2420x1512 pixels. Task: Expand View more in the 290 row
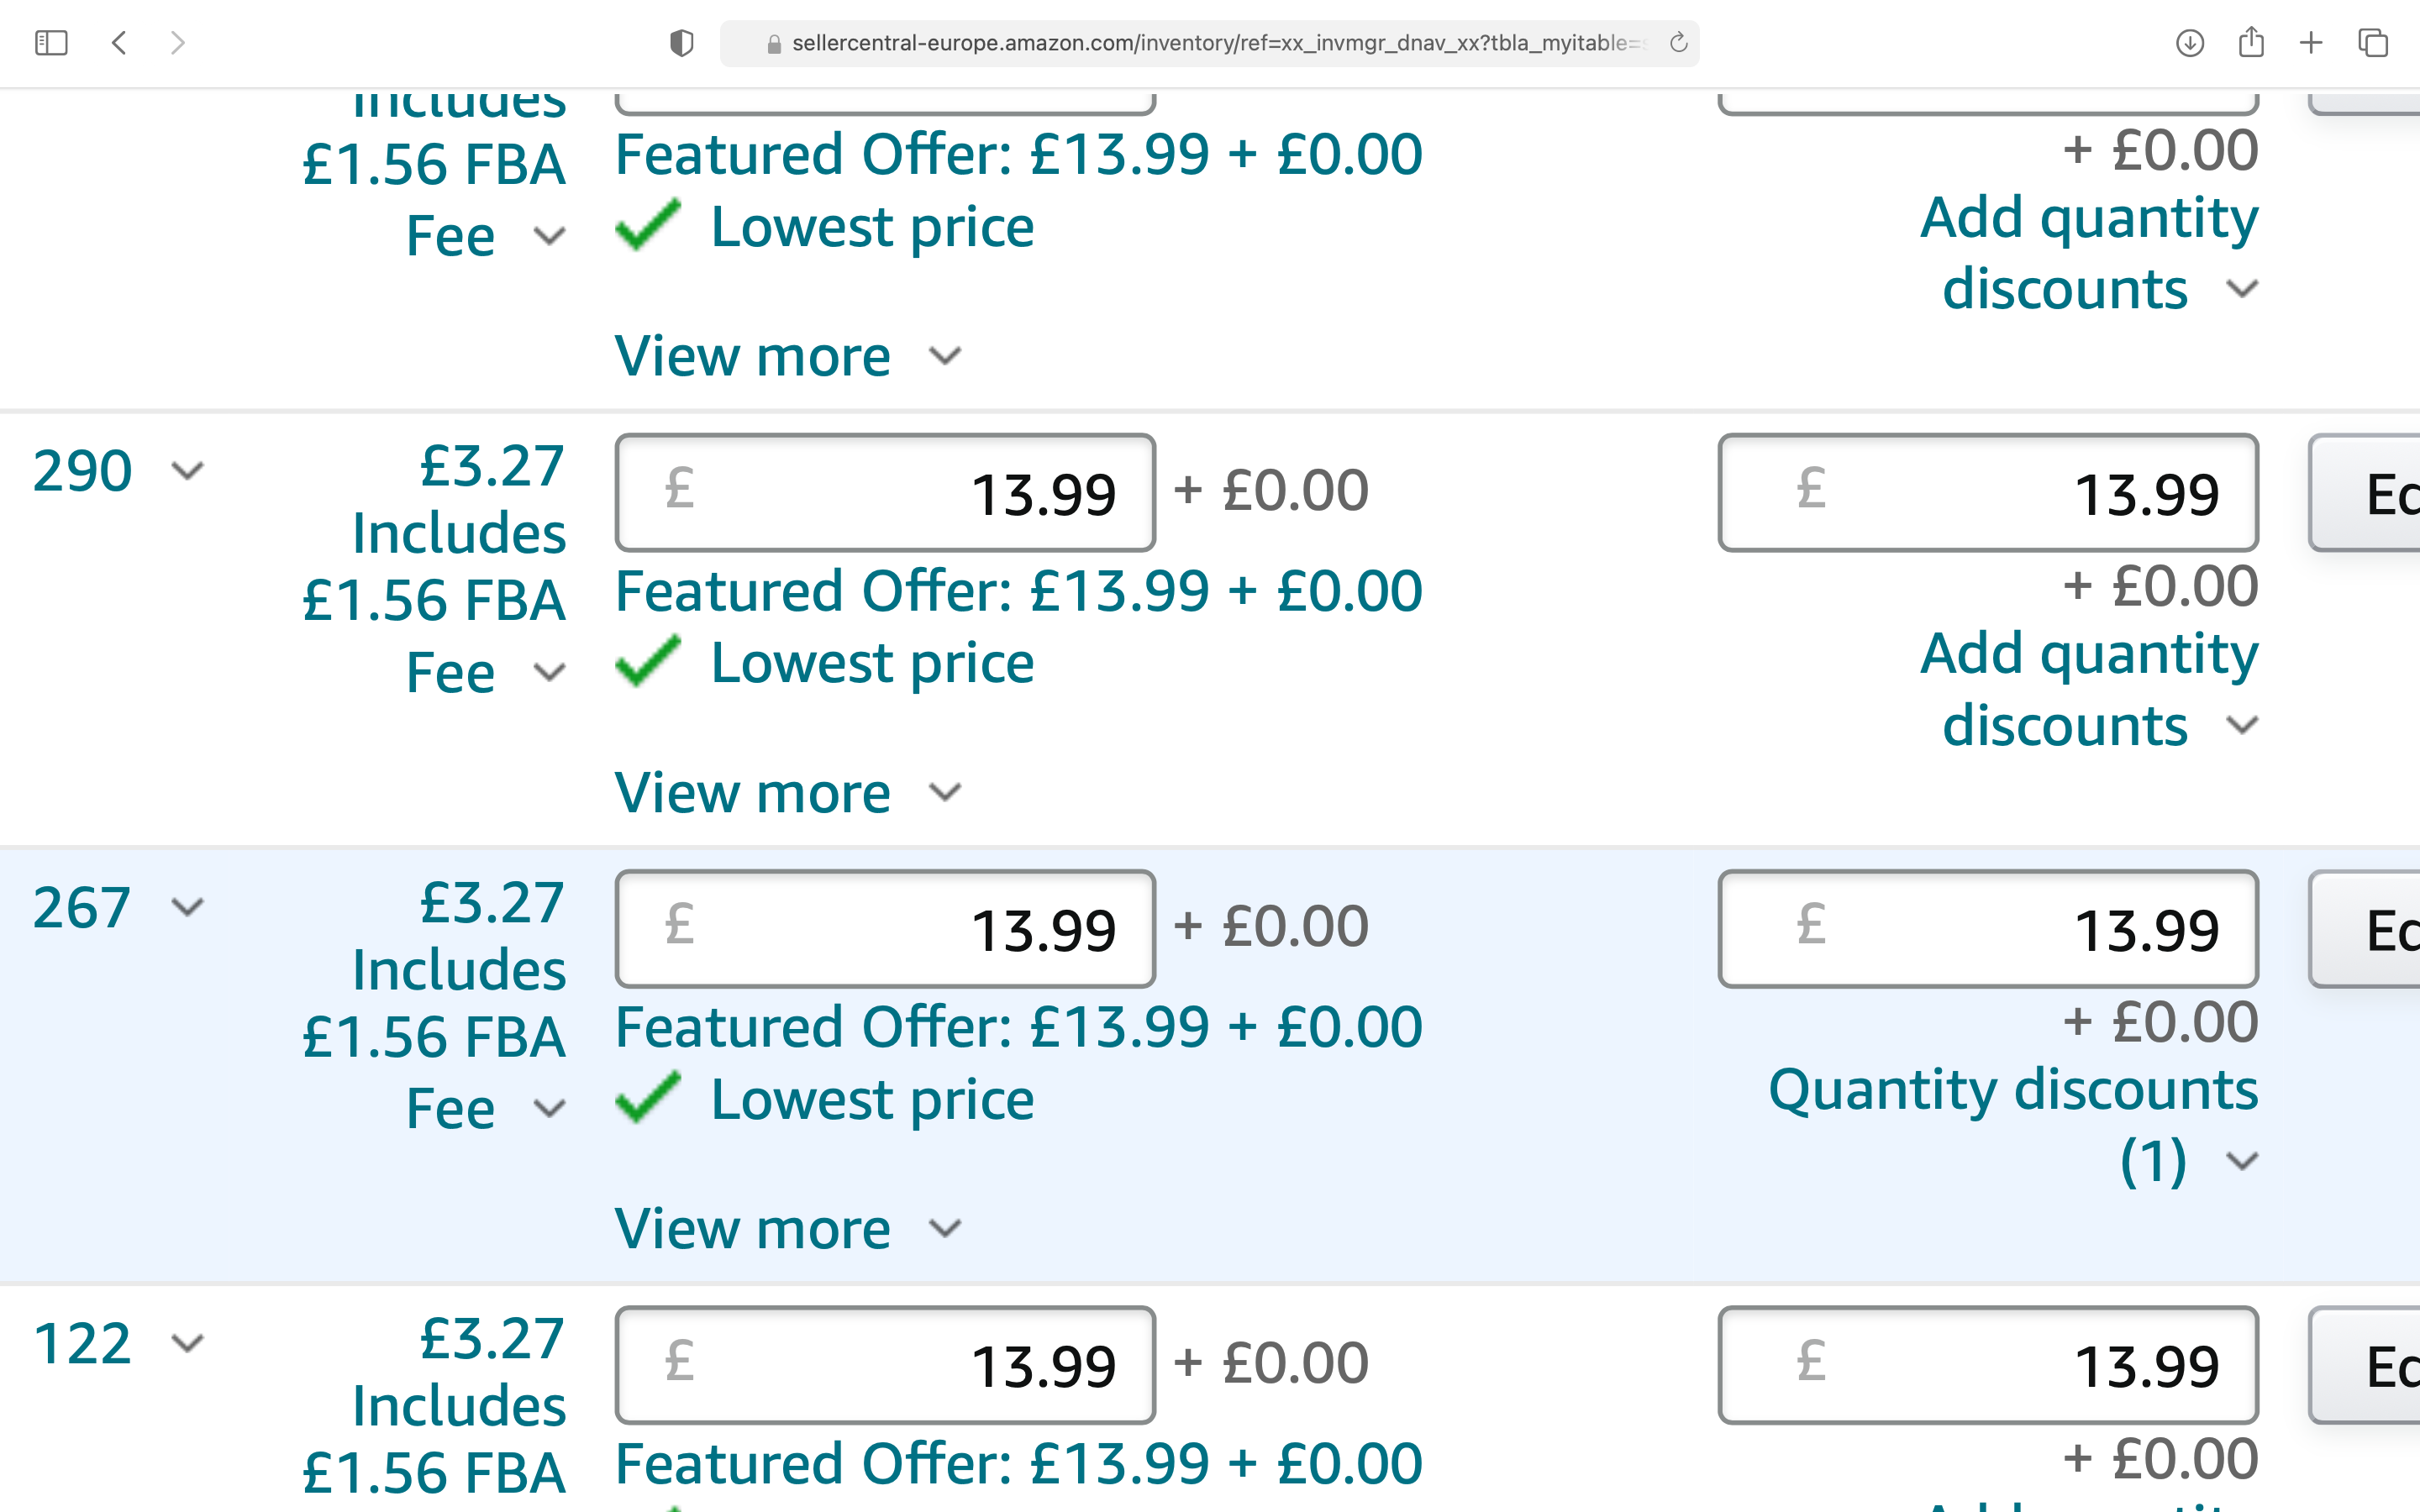pyautogui.click(x=788, y=793)
